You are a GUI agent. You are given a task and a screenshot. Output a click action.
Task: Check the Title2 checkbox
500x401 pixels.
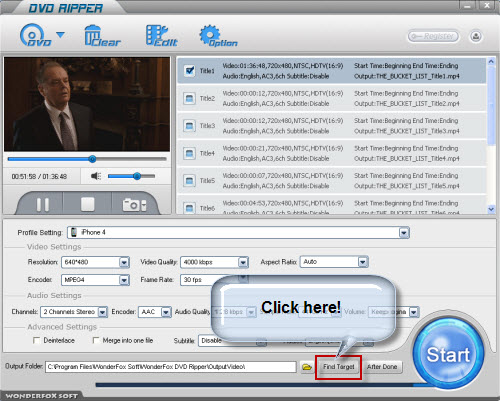[189, 98]
